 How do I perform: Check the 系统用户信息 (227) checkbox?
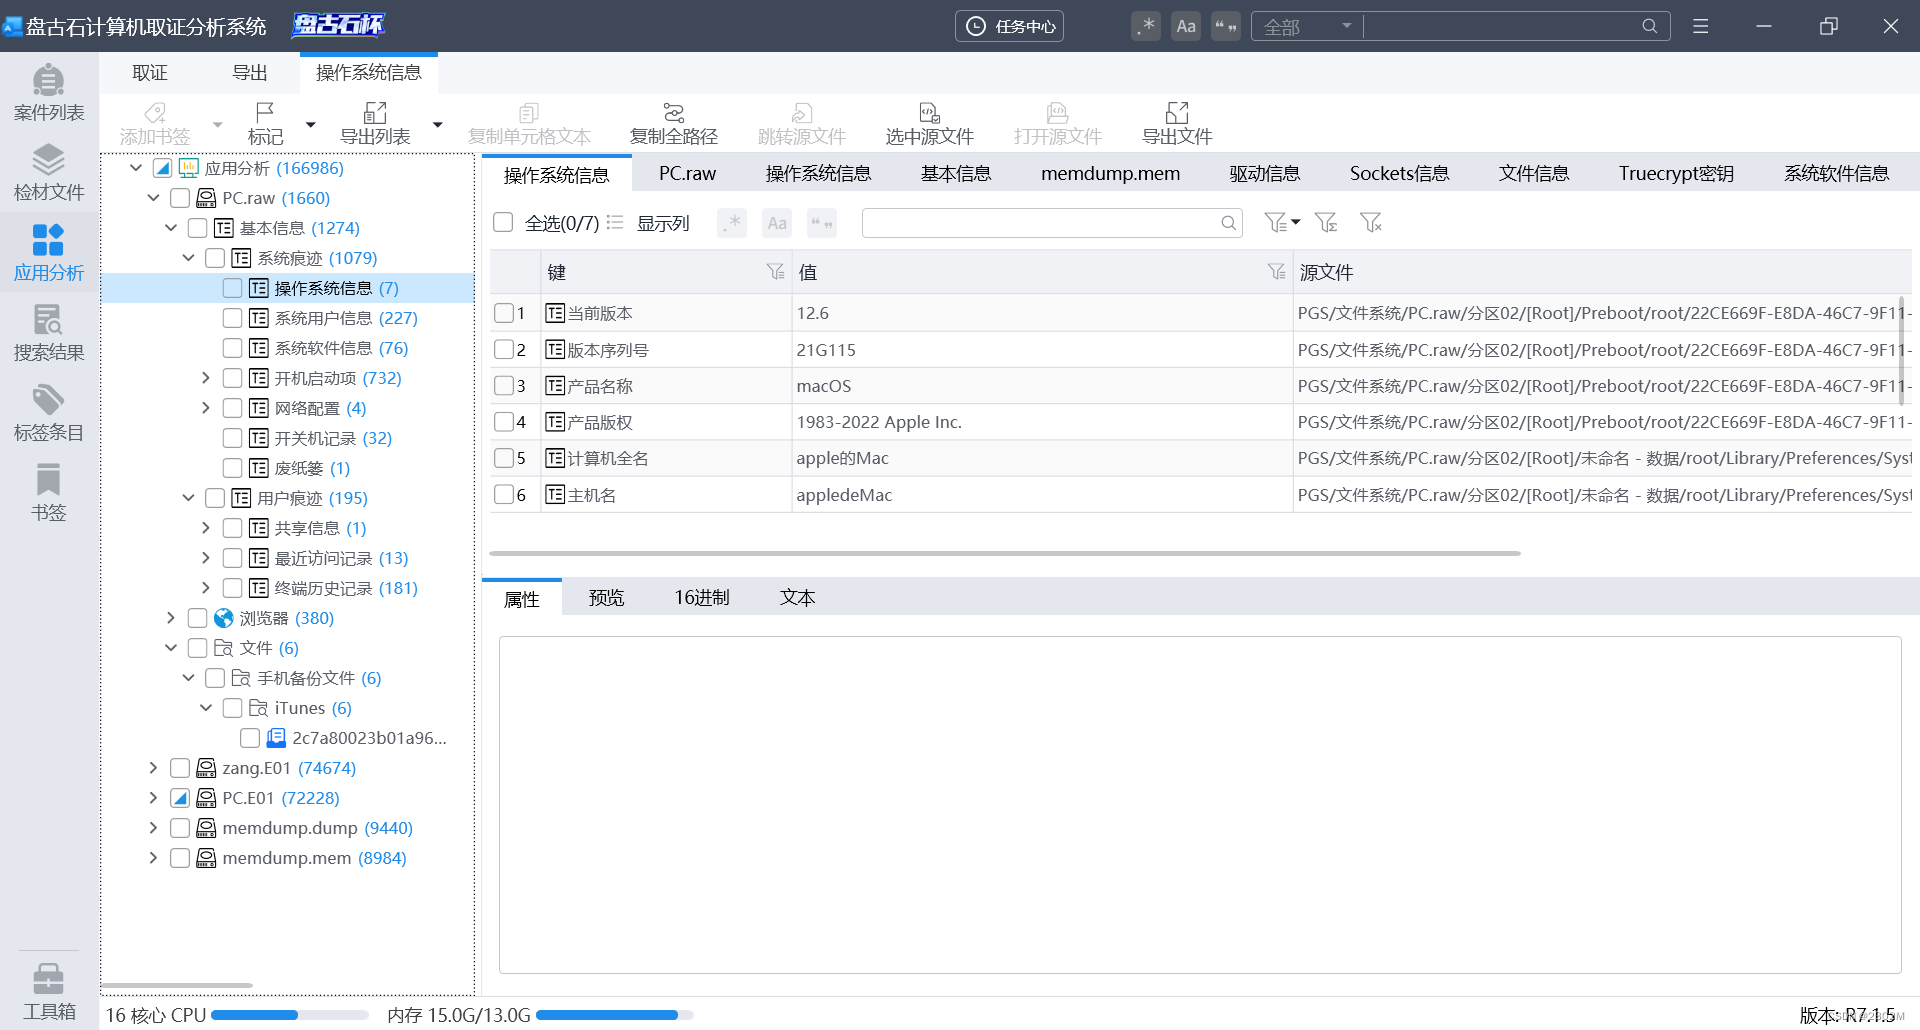tap(232, 318)
